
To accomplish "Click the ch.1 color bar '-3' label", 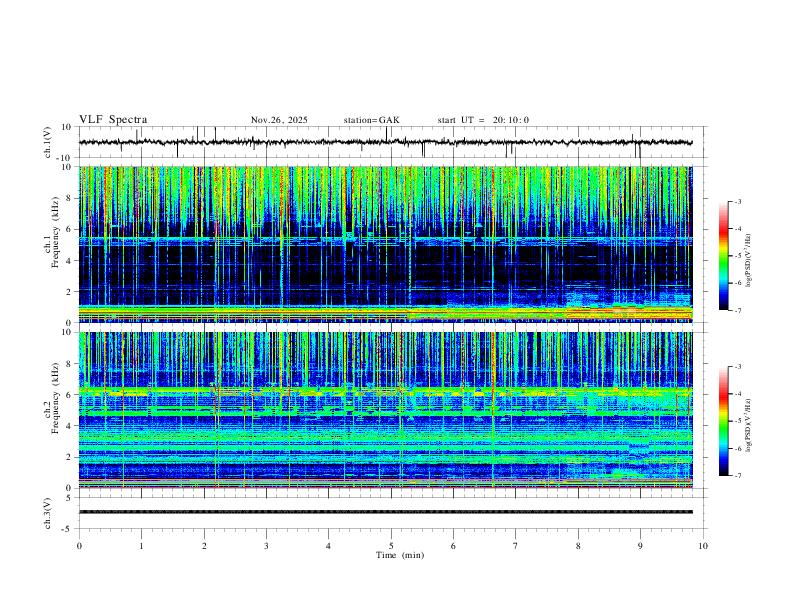I will pos(737,201).
